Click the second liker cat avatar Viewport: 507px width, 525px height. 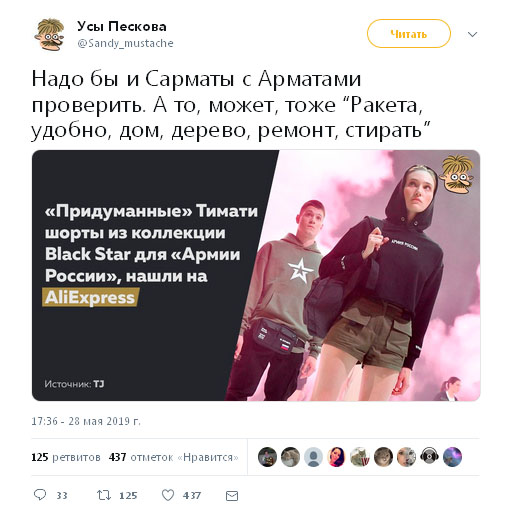[x=290, y=457]
